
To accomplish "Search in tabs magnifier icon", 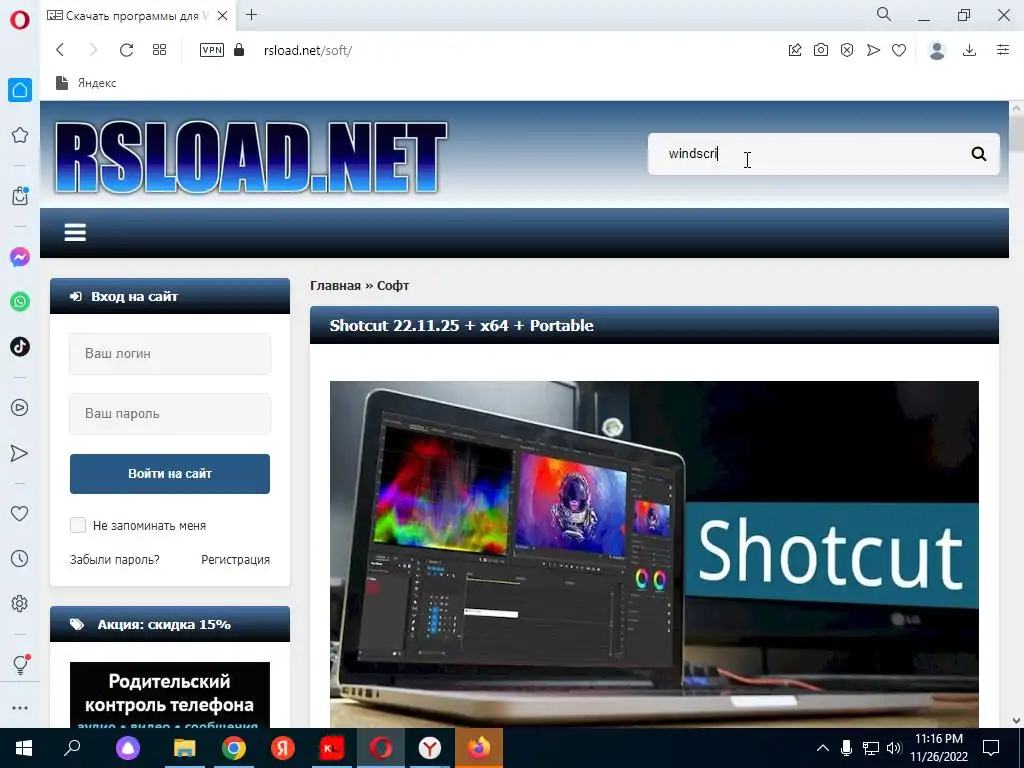I will click(884, 14).
